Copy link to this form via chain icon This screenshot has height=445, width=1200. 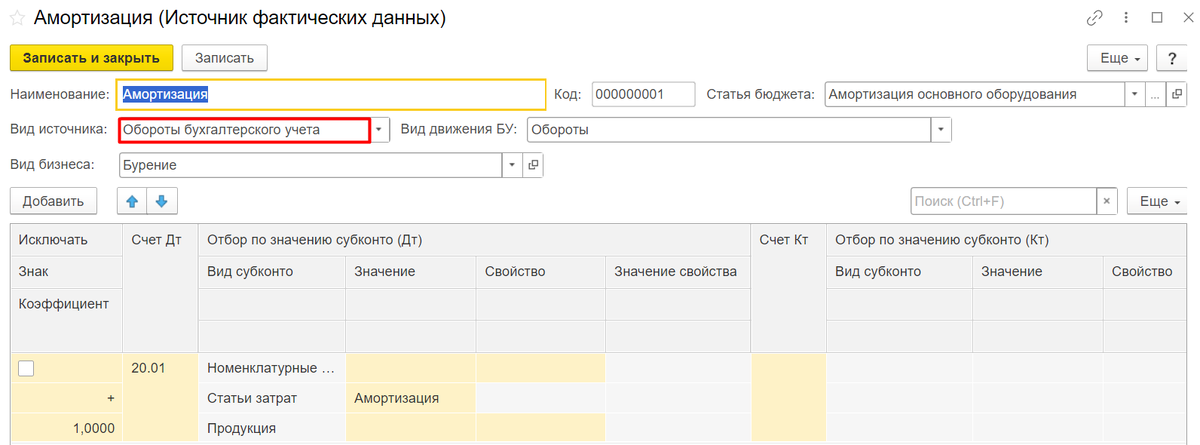click(1094, 18)
